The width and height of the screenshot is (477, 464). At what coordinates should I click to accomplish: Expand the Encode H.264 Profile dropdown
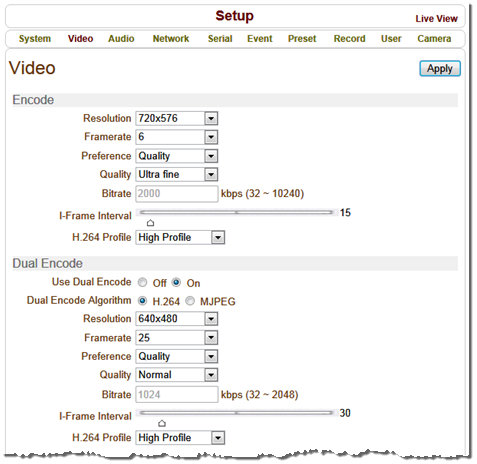point(180,237)
